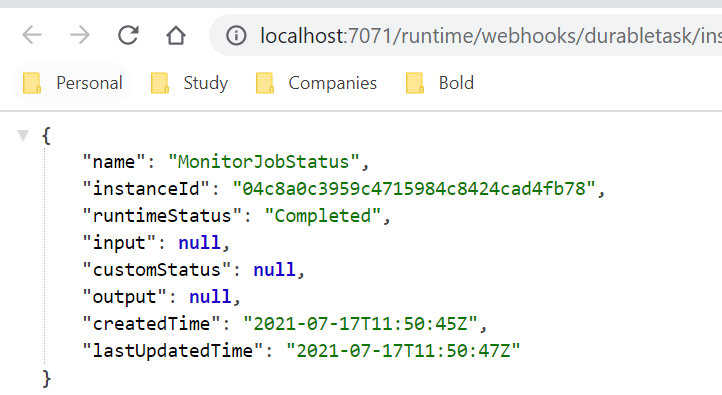The height and width of the screenshot is (395, 722).
Task: Select the instanceId value 04c8a0c3959c4715984c8424cad4fb78
Action: pos(414,189)
